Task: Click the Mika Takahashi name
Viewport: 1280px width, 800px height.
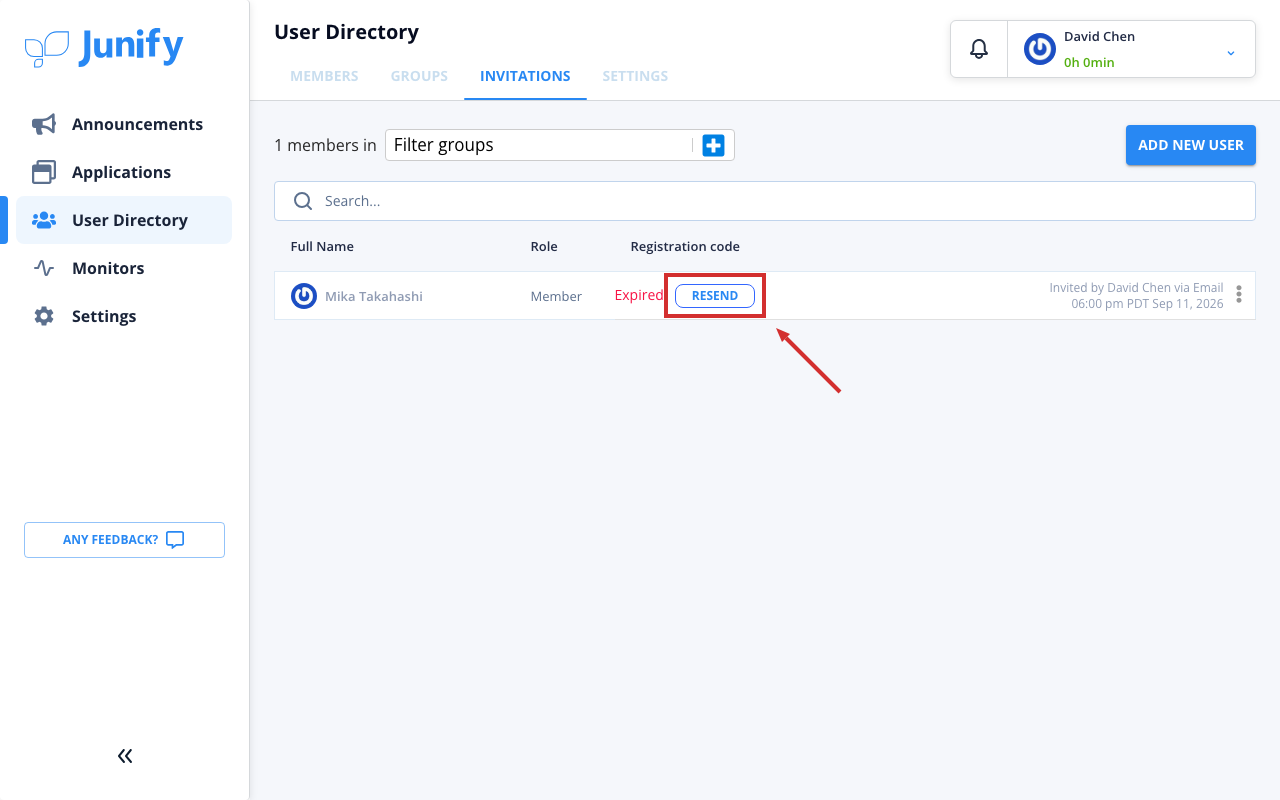Action: pos(374,296)
